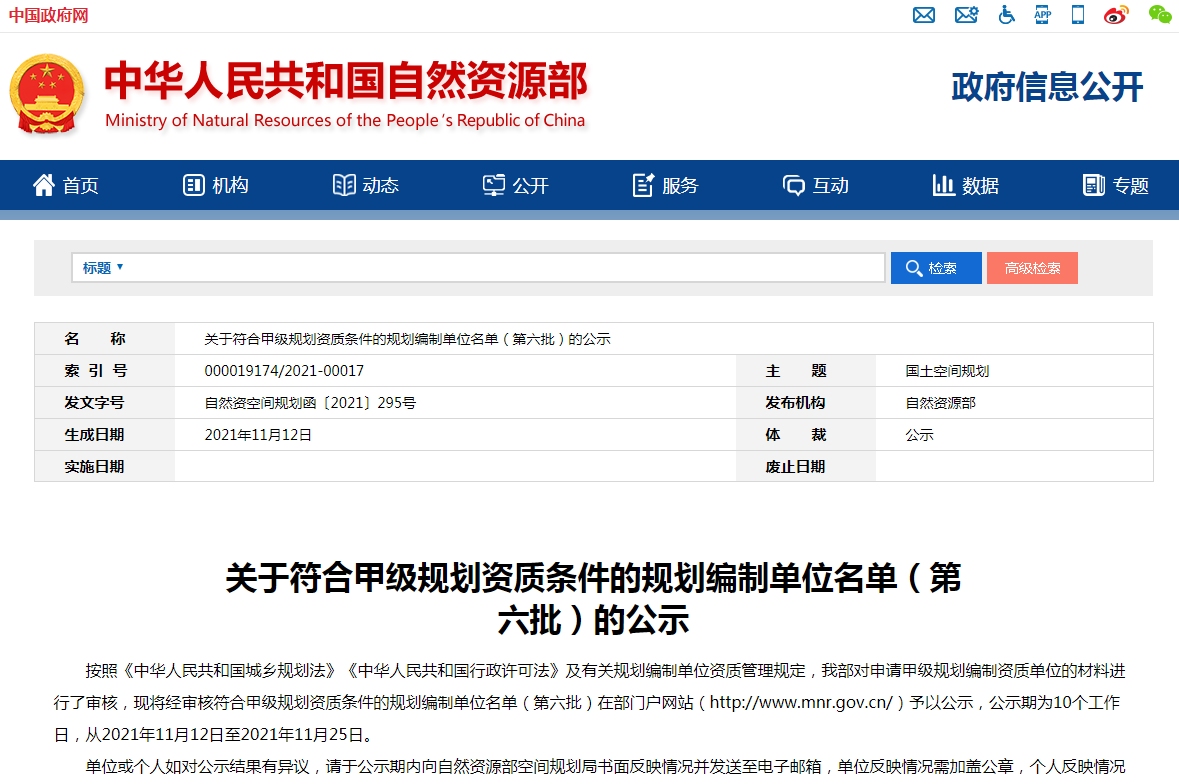Go to the 首页 home menu
1179x784 pixels.
point(66,185)
